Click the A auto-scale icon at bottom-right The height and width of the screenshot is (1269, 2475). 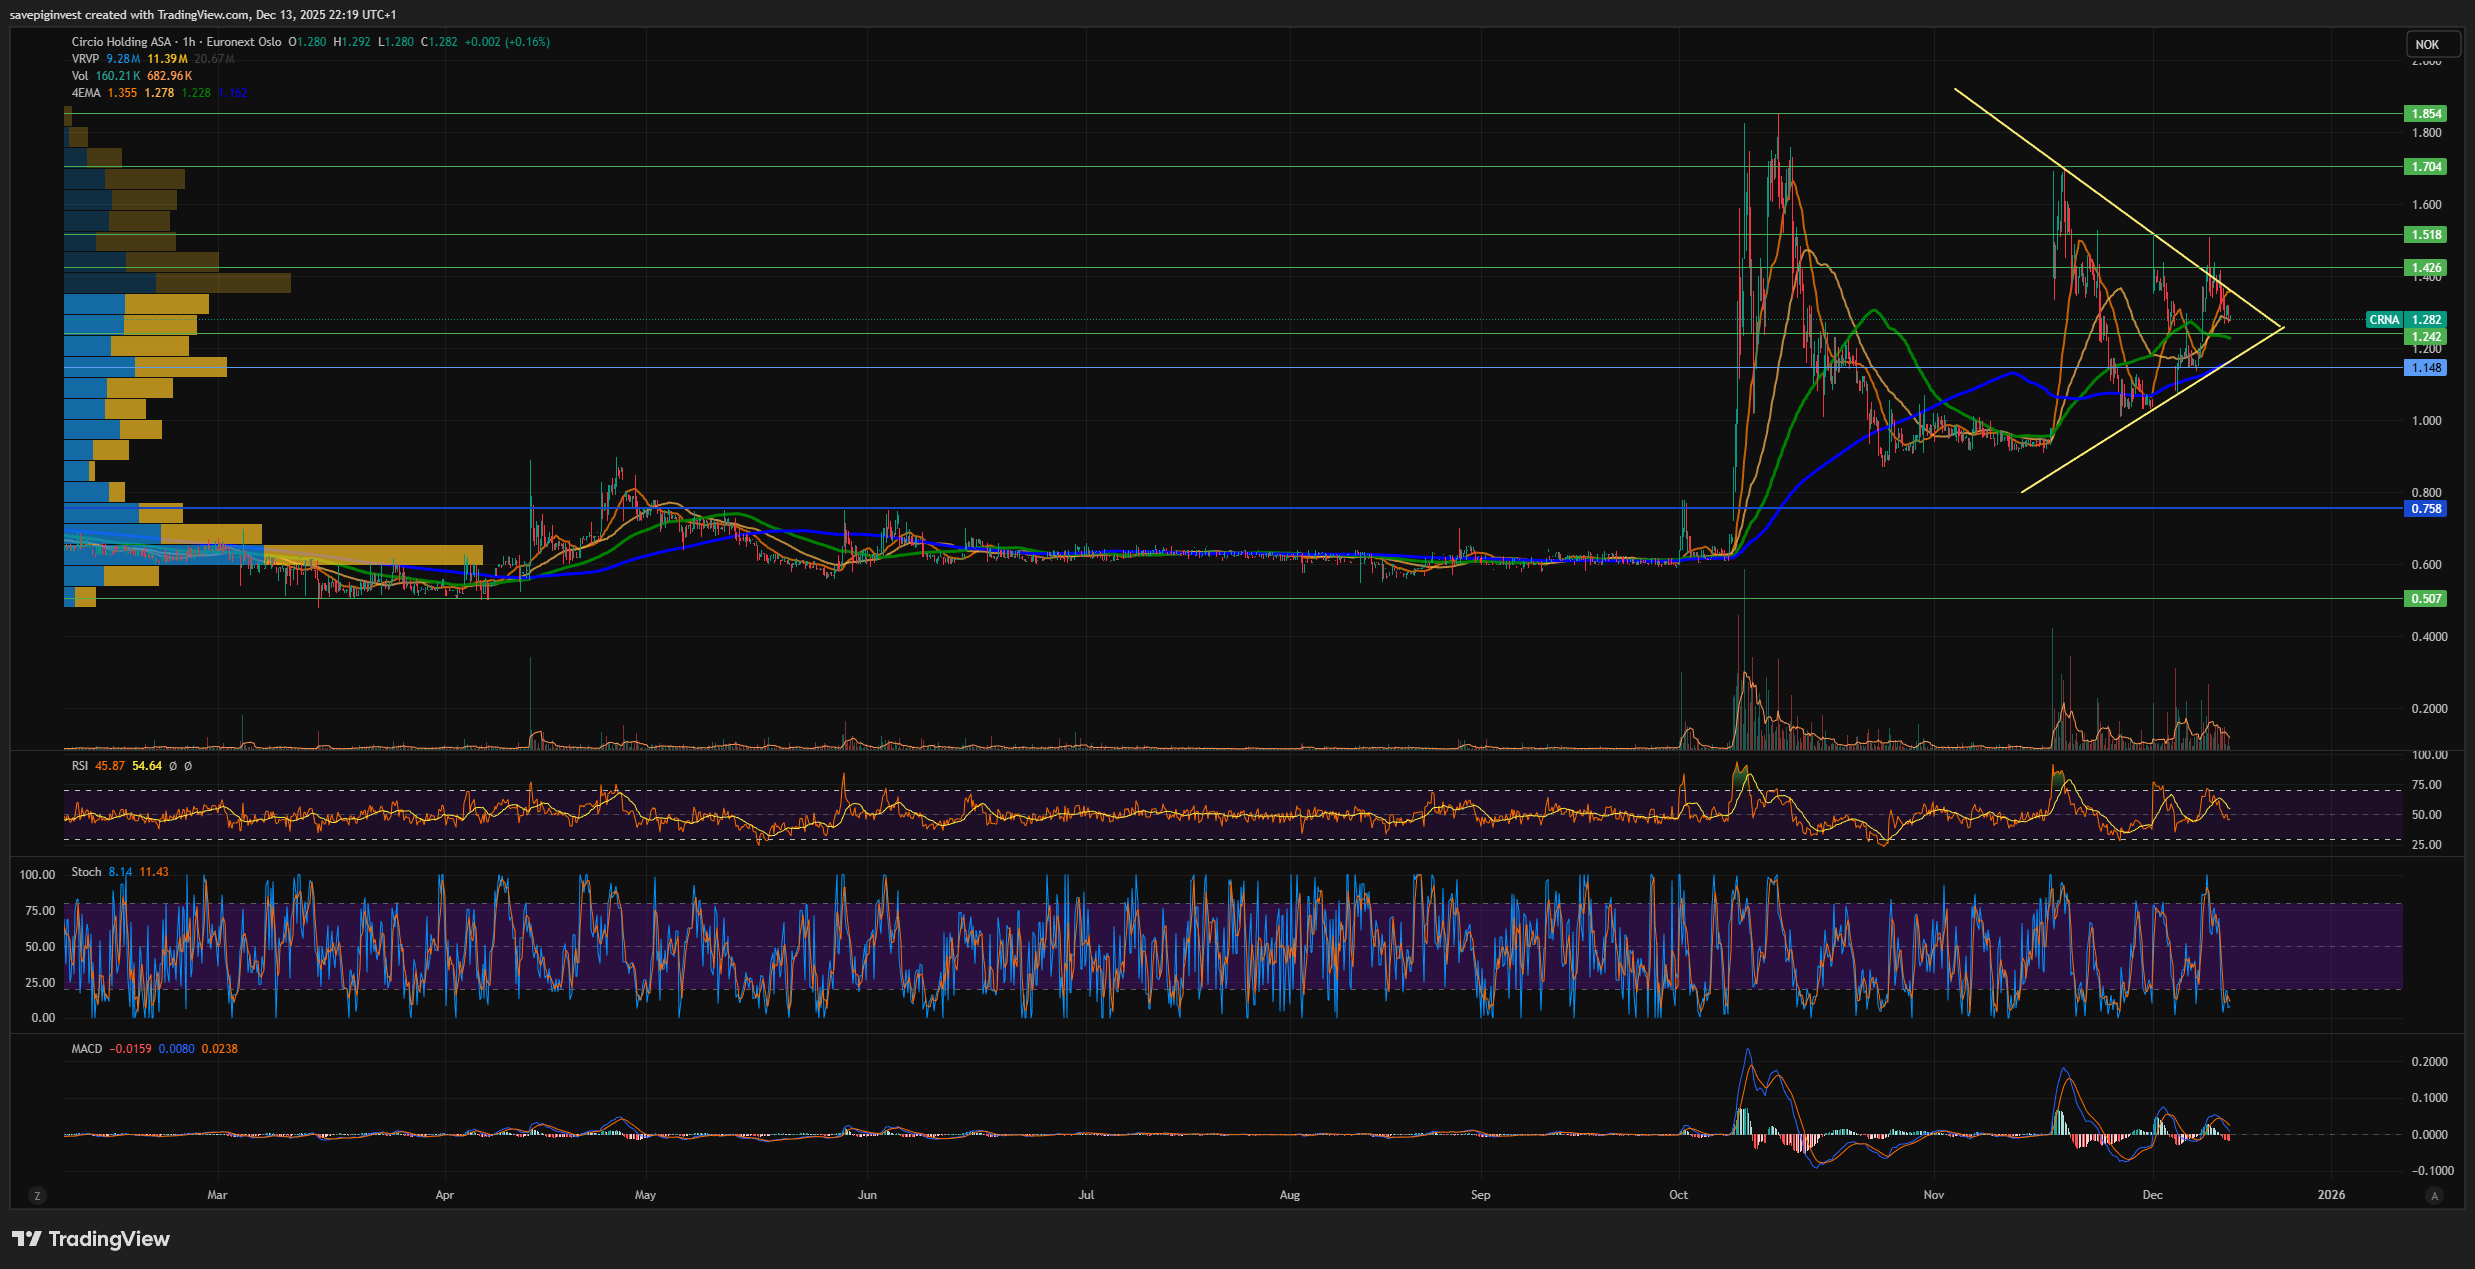[2435, 1196]
